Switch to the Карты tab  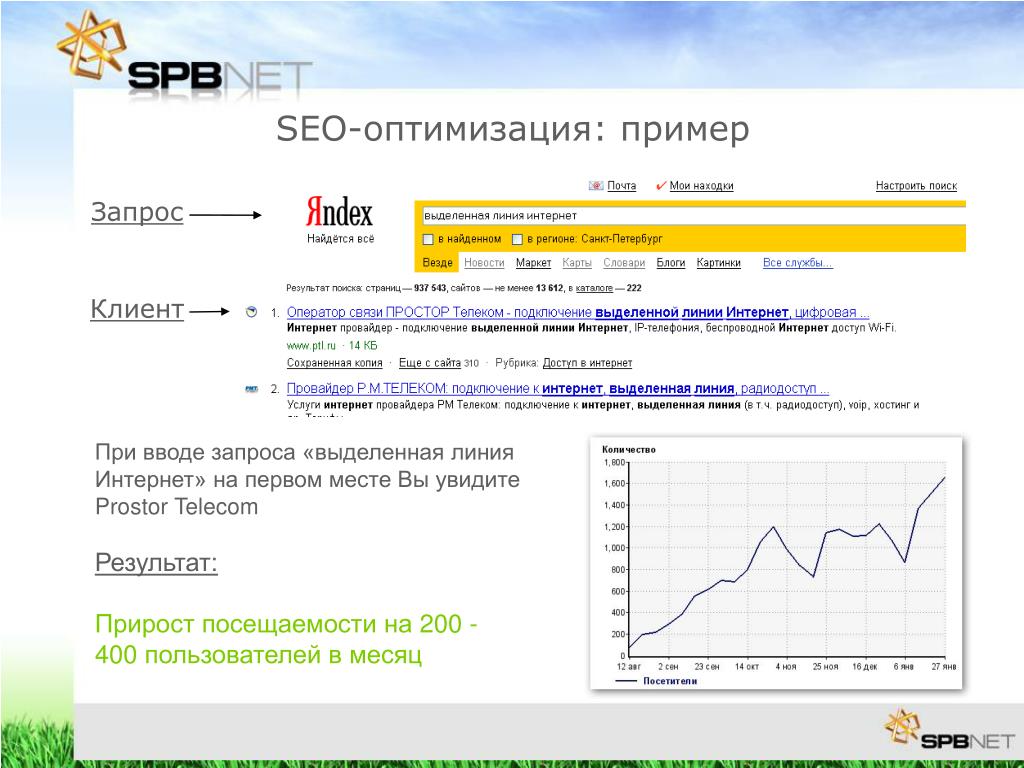(x=577, y=263)
